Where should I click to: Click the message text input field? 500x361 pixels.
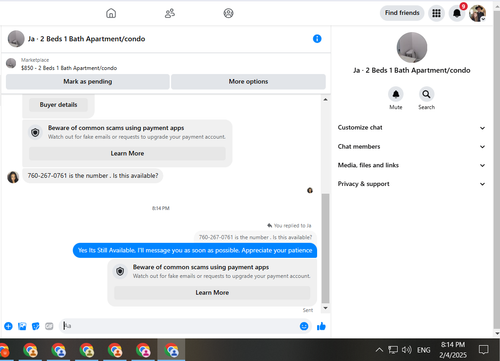click(180, 326)
